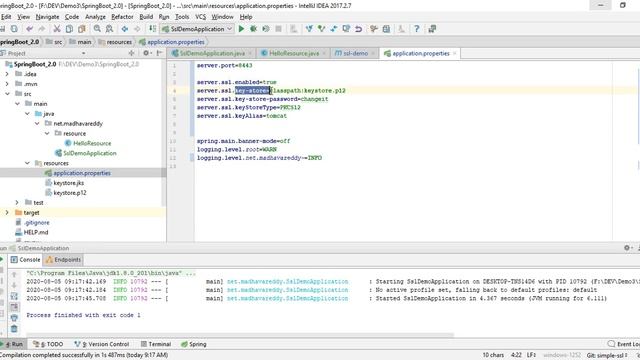Collapse the main folder
Image resolution: width=640 pixels, height=360 pixels.
pos(18,104)
